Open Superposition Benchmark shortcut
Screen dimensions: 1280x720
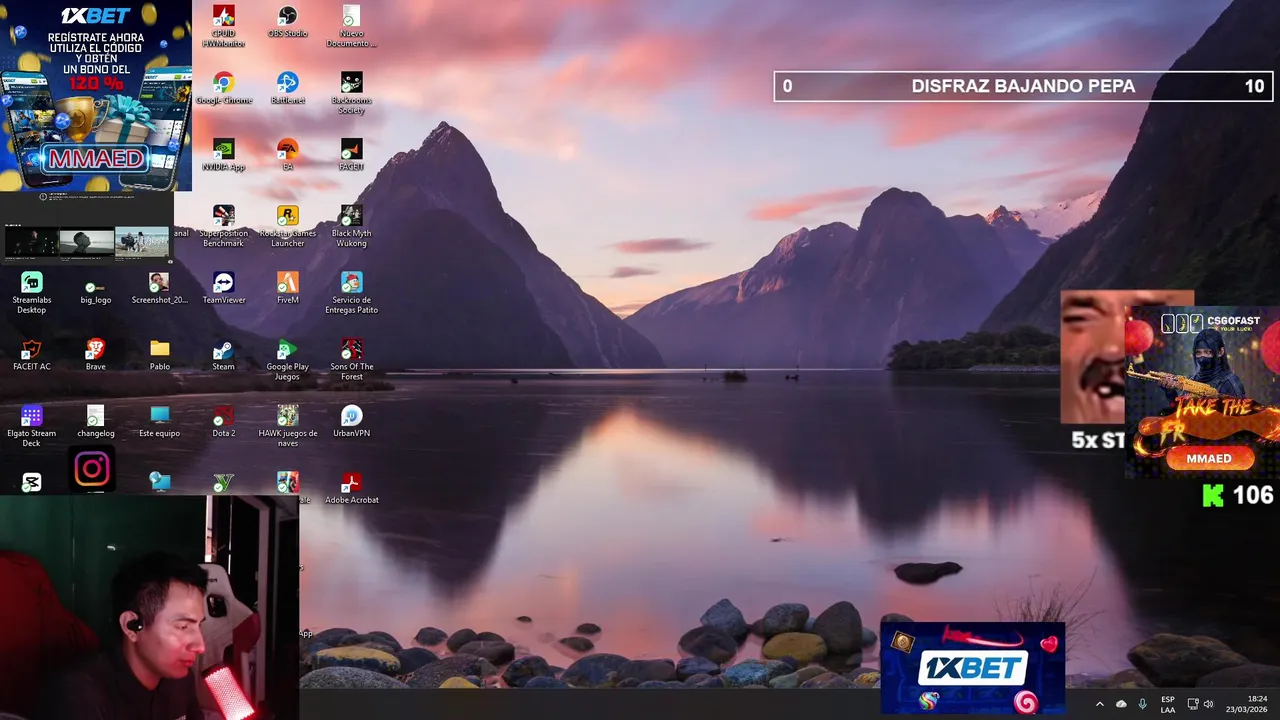click(224, 226)
